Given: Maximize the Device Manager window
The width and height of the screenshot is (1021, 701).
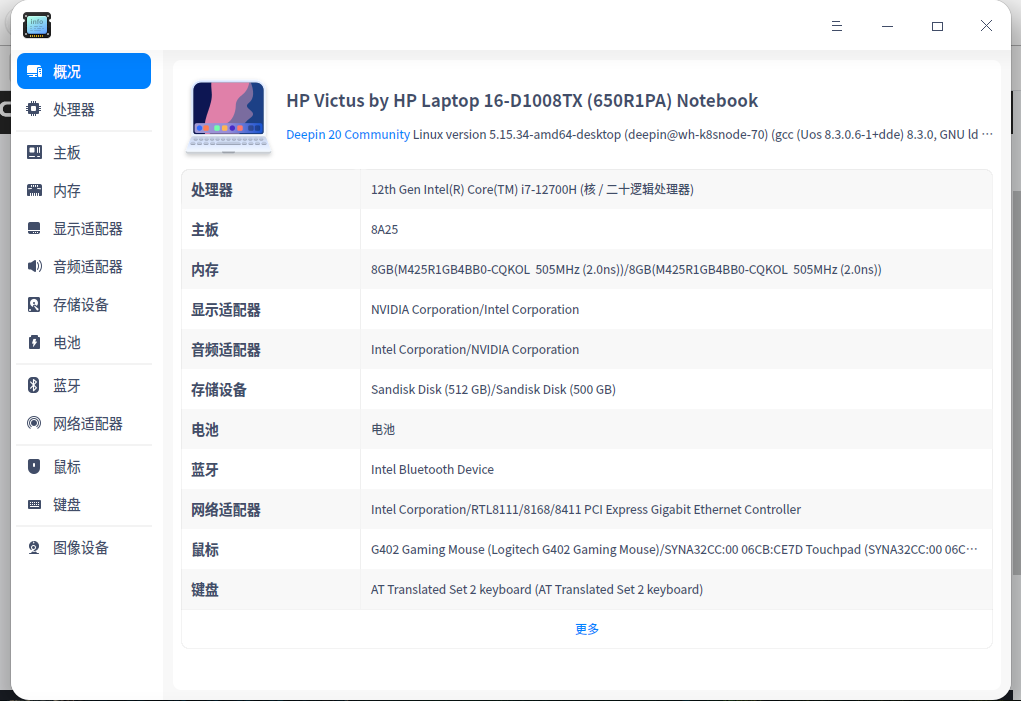Looking at the screenshot, I should pyautogui.click(x=937, y=26).
